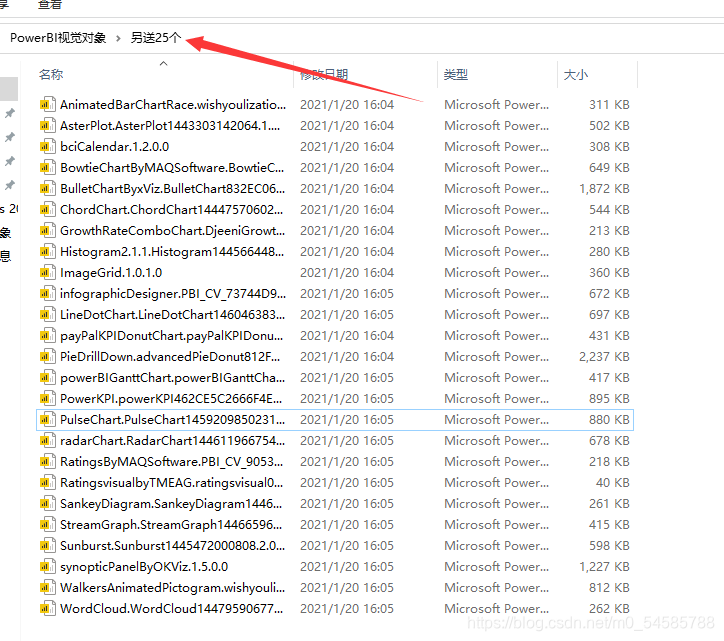Screen dimensions: 724x641
Task: Select the WalkersAnimatedPictogram.wishyouli... file name
Action: click(173, 588)
